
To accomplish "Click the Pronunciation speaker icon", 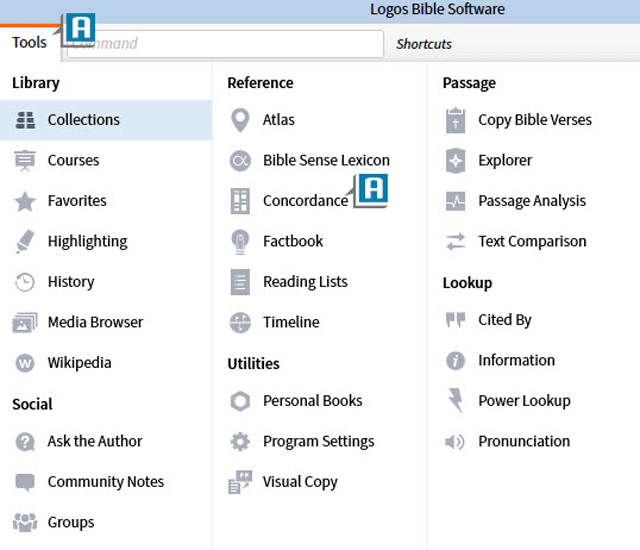I will pos(456,441).
